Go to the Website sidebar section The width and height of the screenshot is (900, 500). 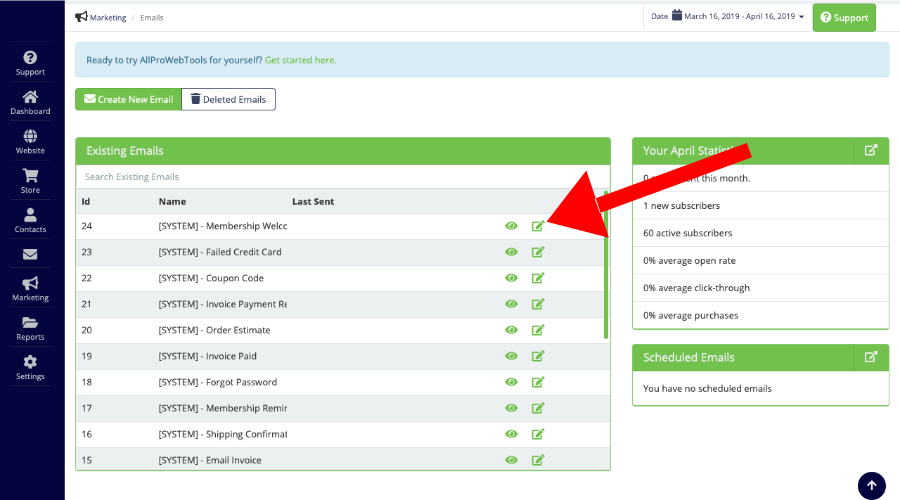coord(30,141)
